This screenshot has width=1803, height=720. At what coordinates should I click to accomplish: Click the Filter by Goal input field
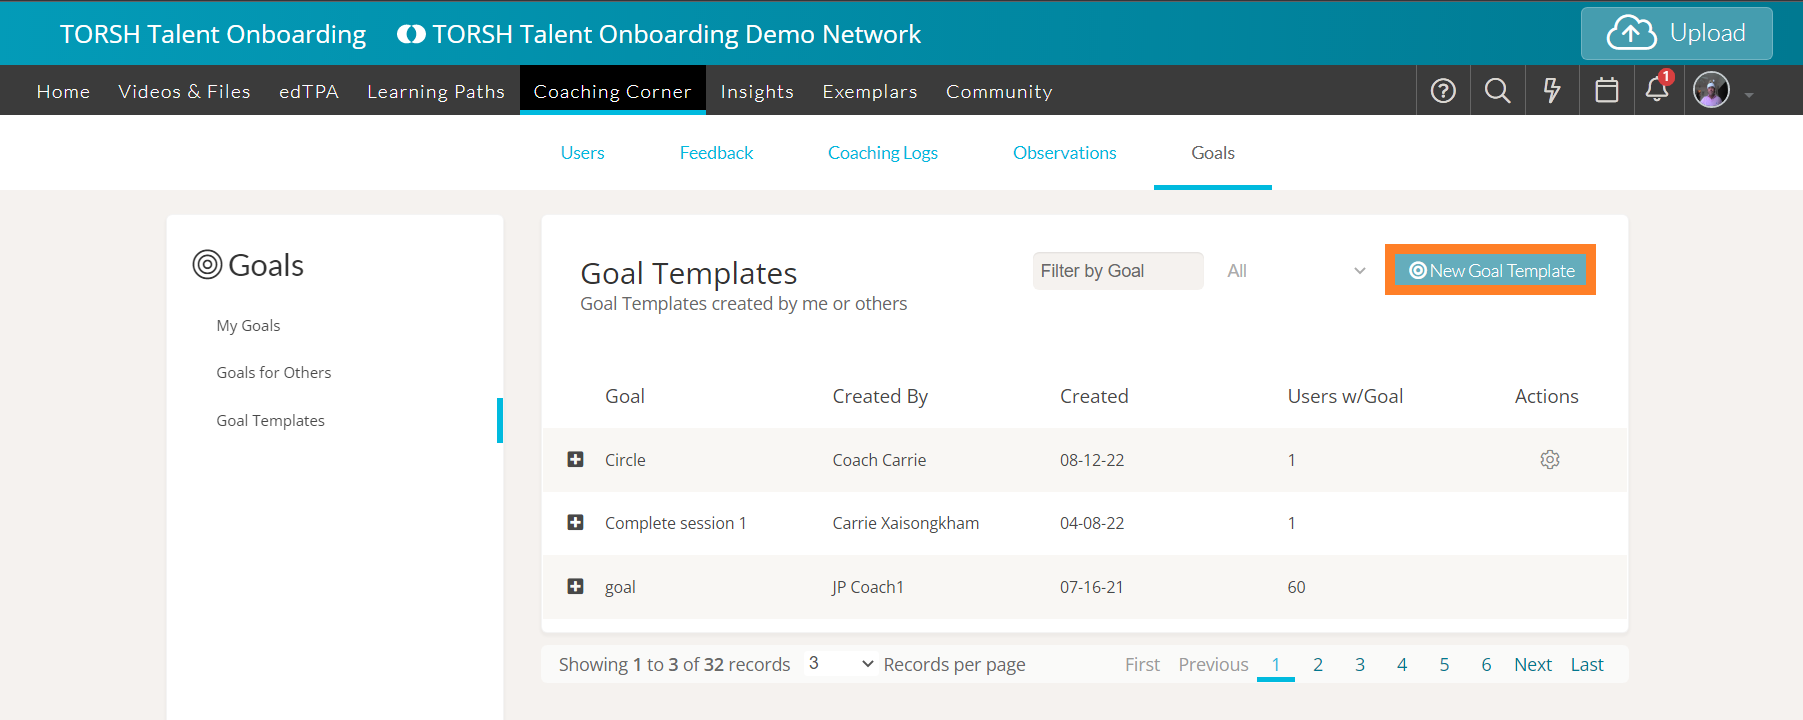(1117, 271)
